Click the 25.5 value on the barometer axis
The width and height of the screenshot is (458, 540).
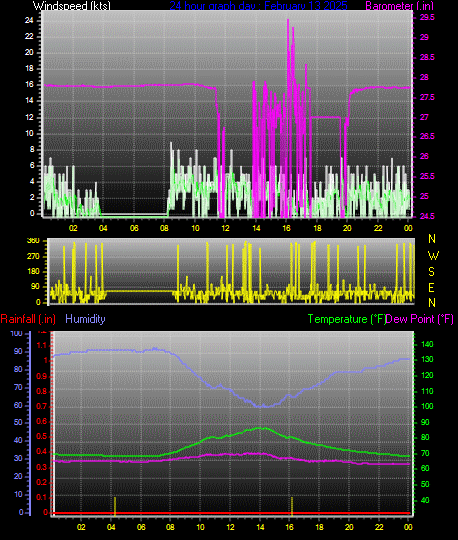(427, 176)
